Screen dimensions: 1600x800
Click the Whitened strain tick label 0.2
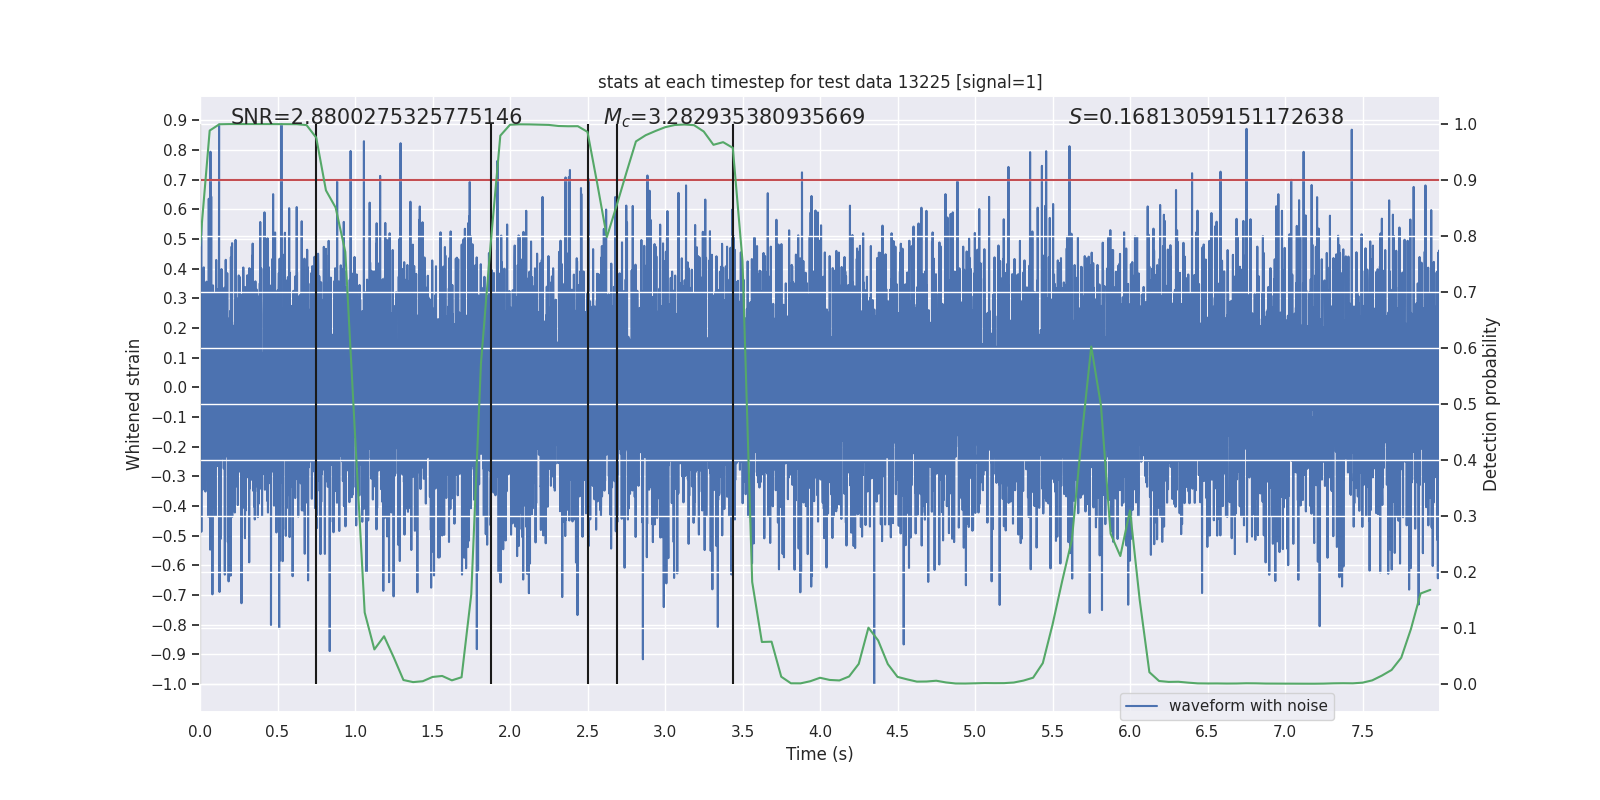pos(175,328)
